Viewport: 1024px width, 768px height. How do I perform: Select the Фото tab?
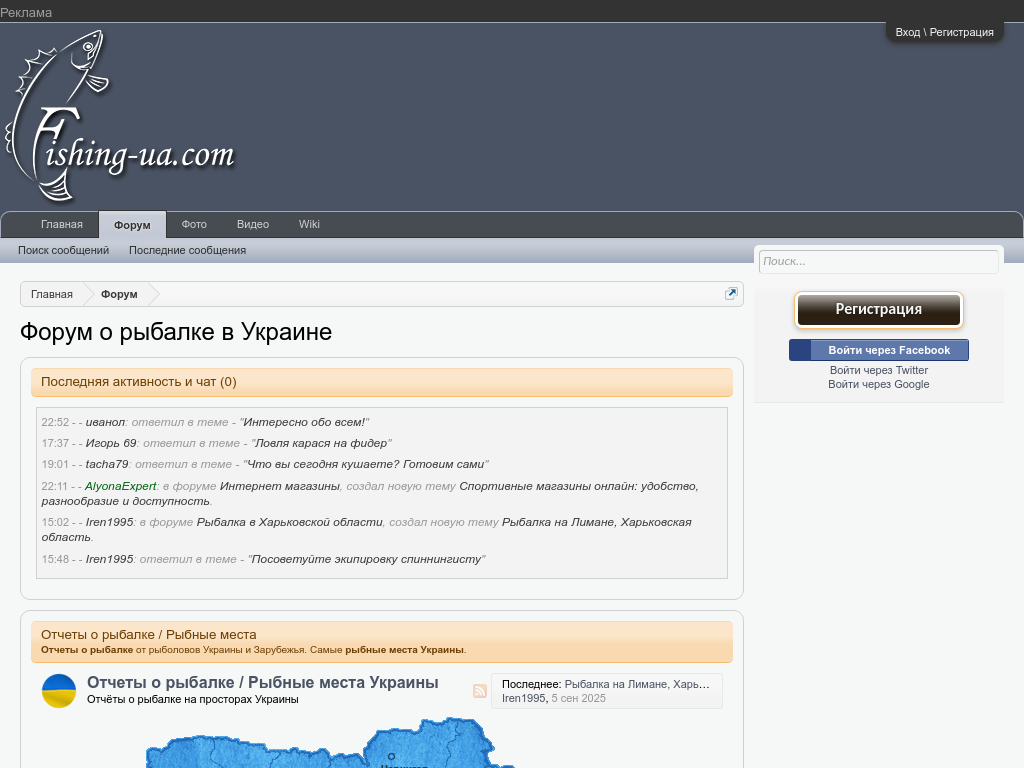tap(194, 225)
